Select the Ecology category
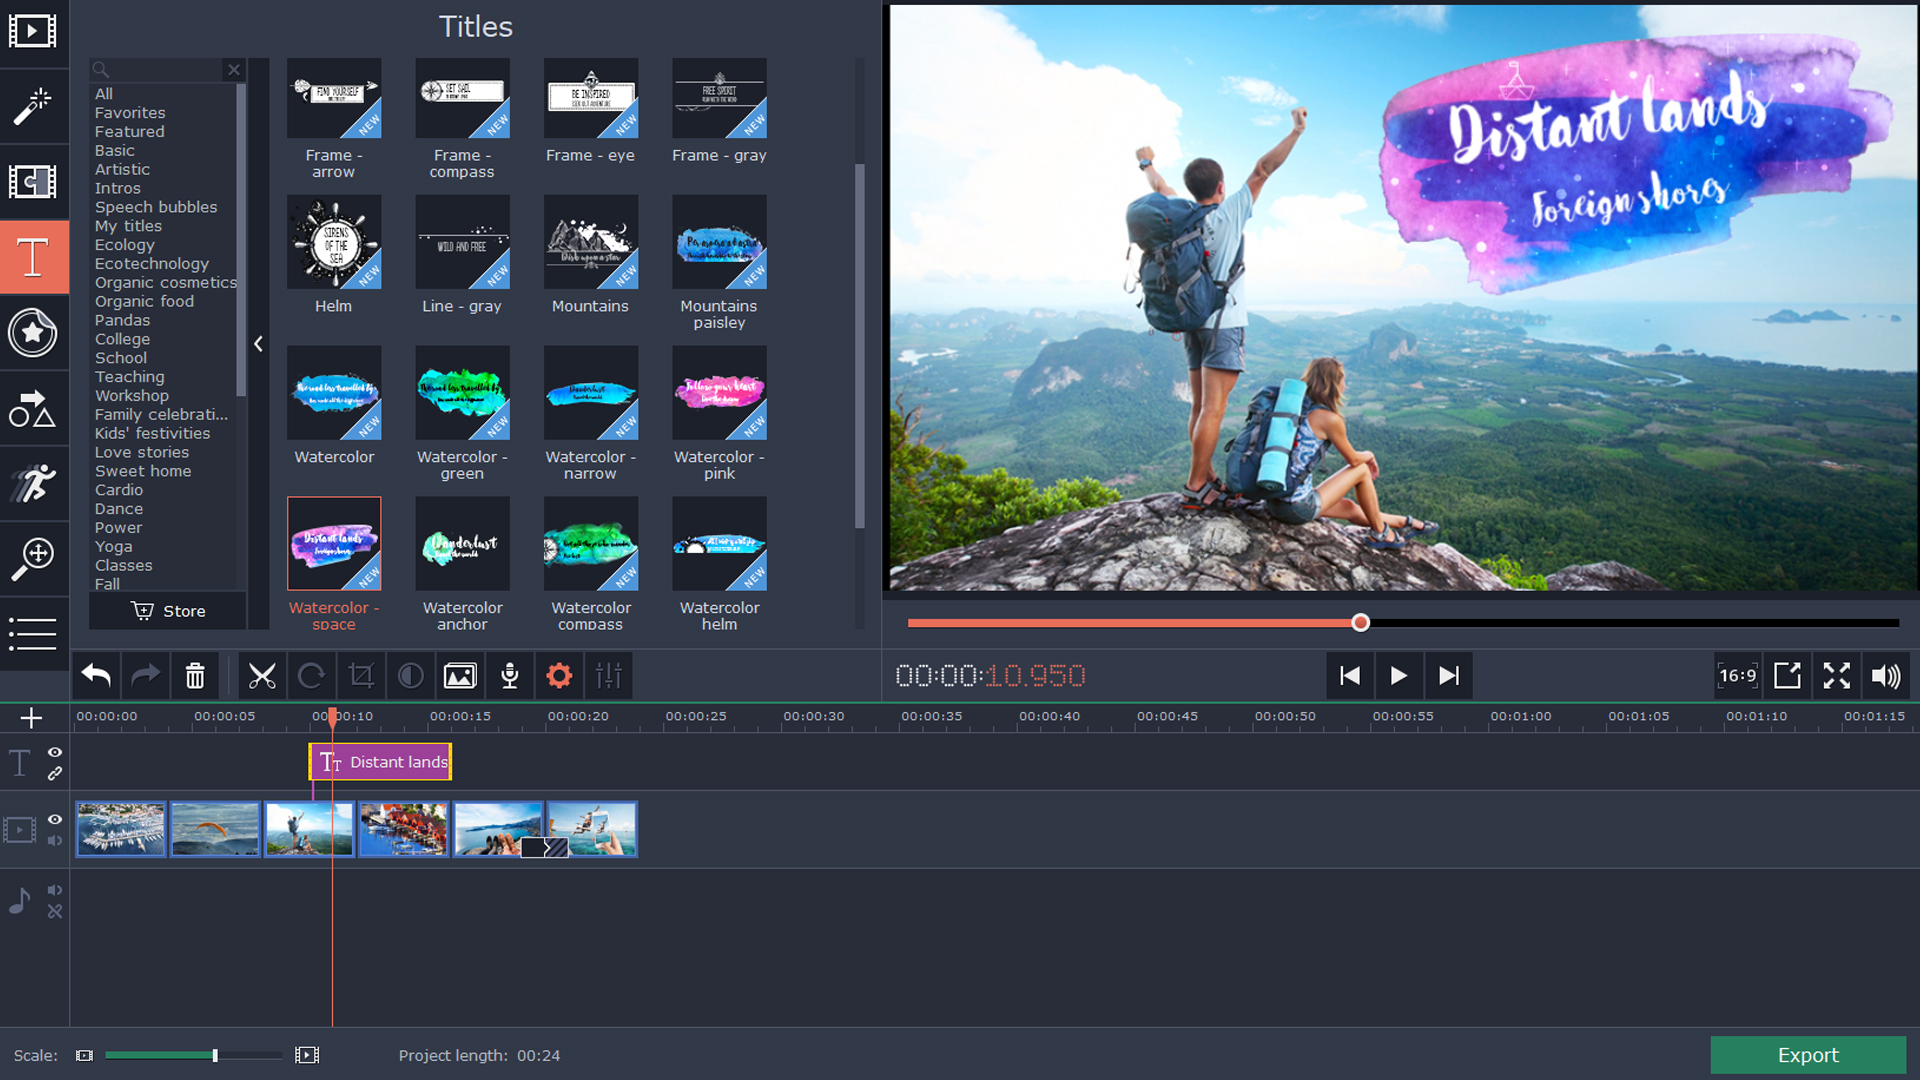1920x1080 pixels. click(124, 244)
